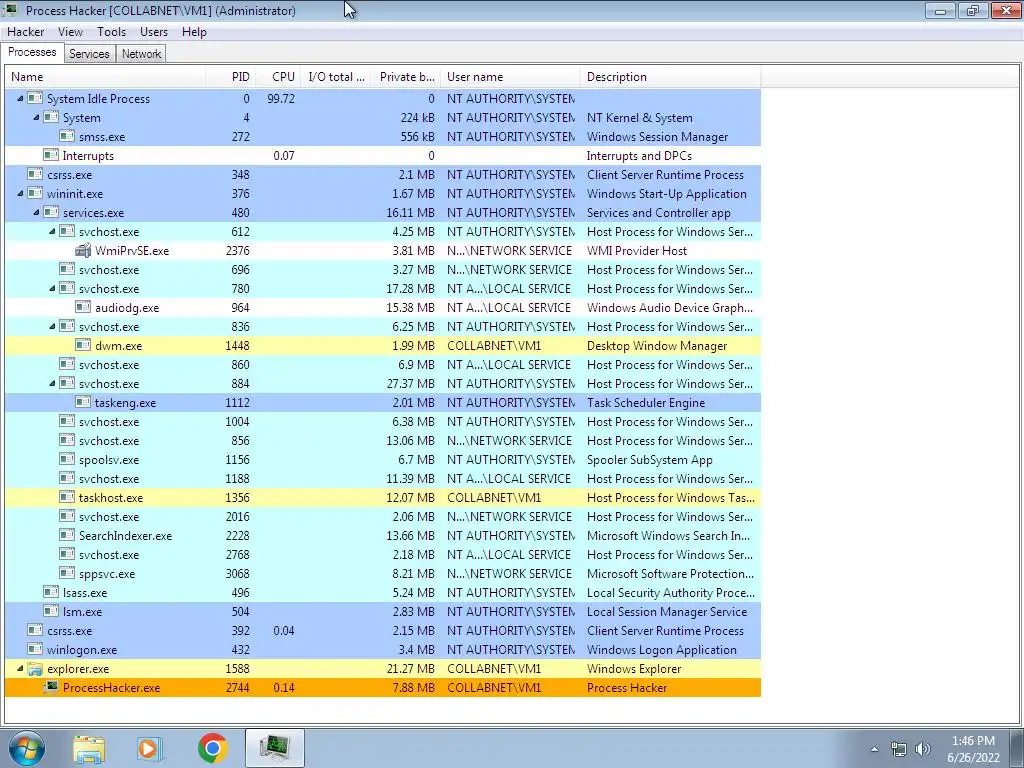Screen dimensions: 1024x768
Task: Collapse svchost.exe PID 612 node
Action: click(52, 231)
